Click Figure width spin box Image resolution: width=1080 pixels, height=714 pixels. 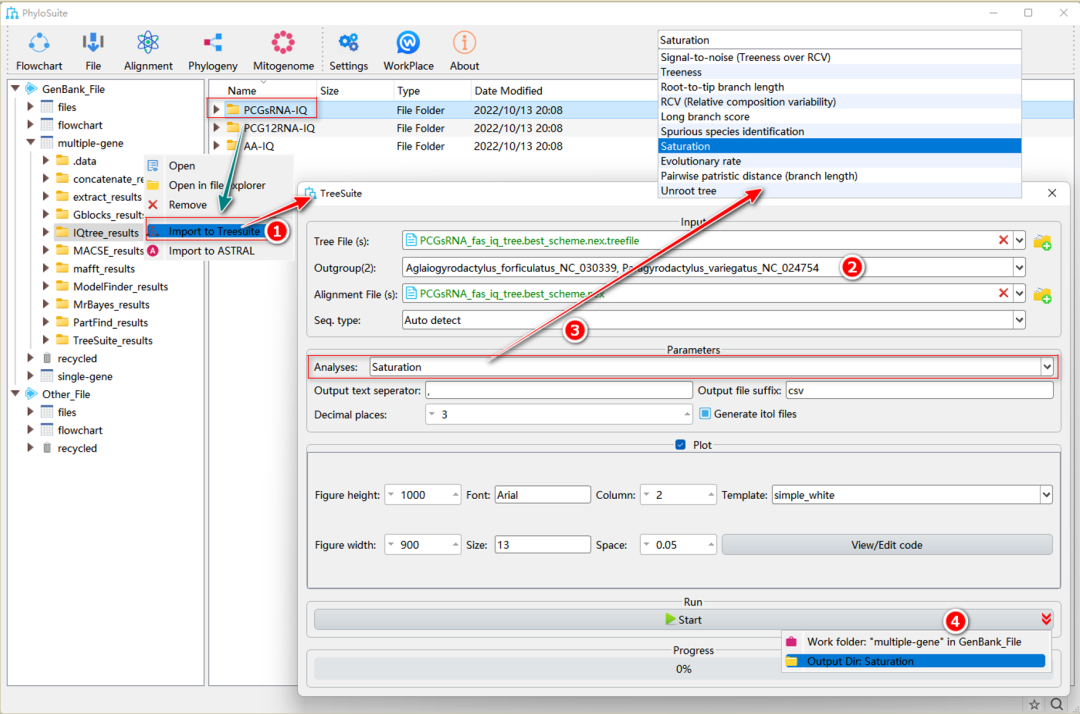[x=422, y=545]
